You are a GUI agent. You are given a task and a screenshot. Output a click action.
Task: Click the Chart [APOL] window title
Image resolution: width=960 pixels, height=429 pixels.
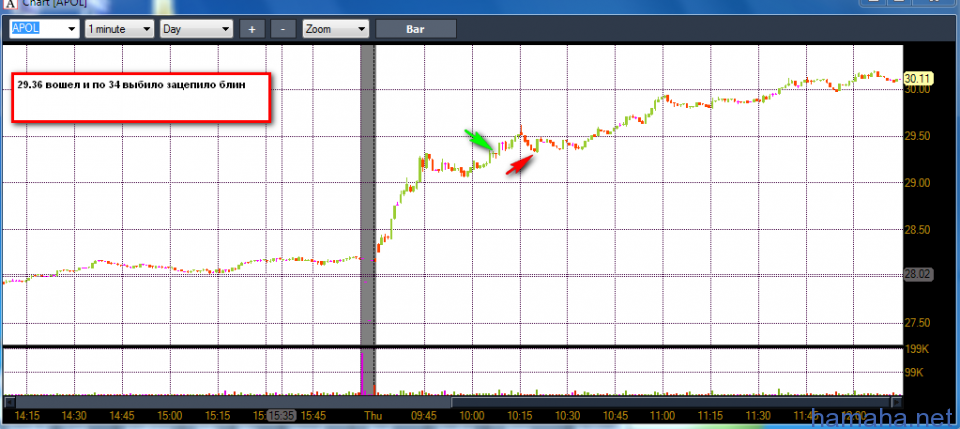[x=54, y=3]
